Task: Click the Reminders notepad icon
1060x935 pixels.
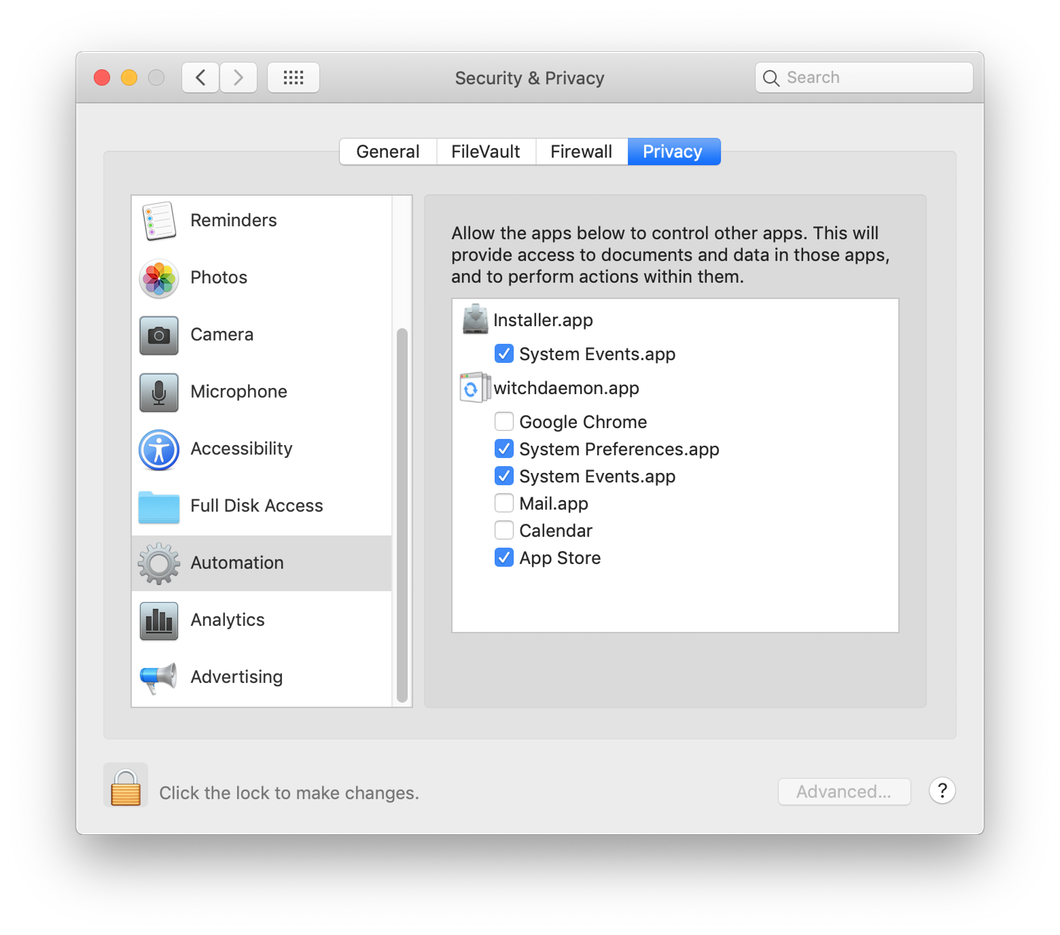Action: 159,220
